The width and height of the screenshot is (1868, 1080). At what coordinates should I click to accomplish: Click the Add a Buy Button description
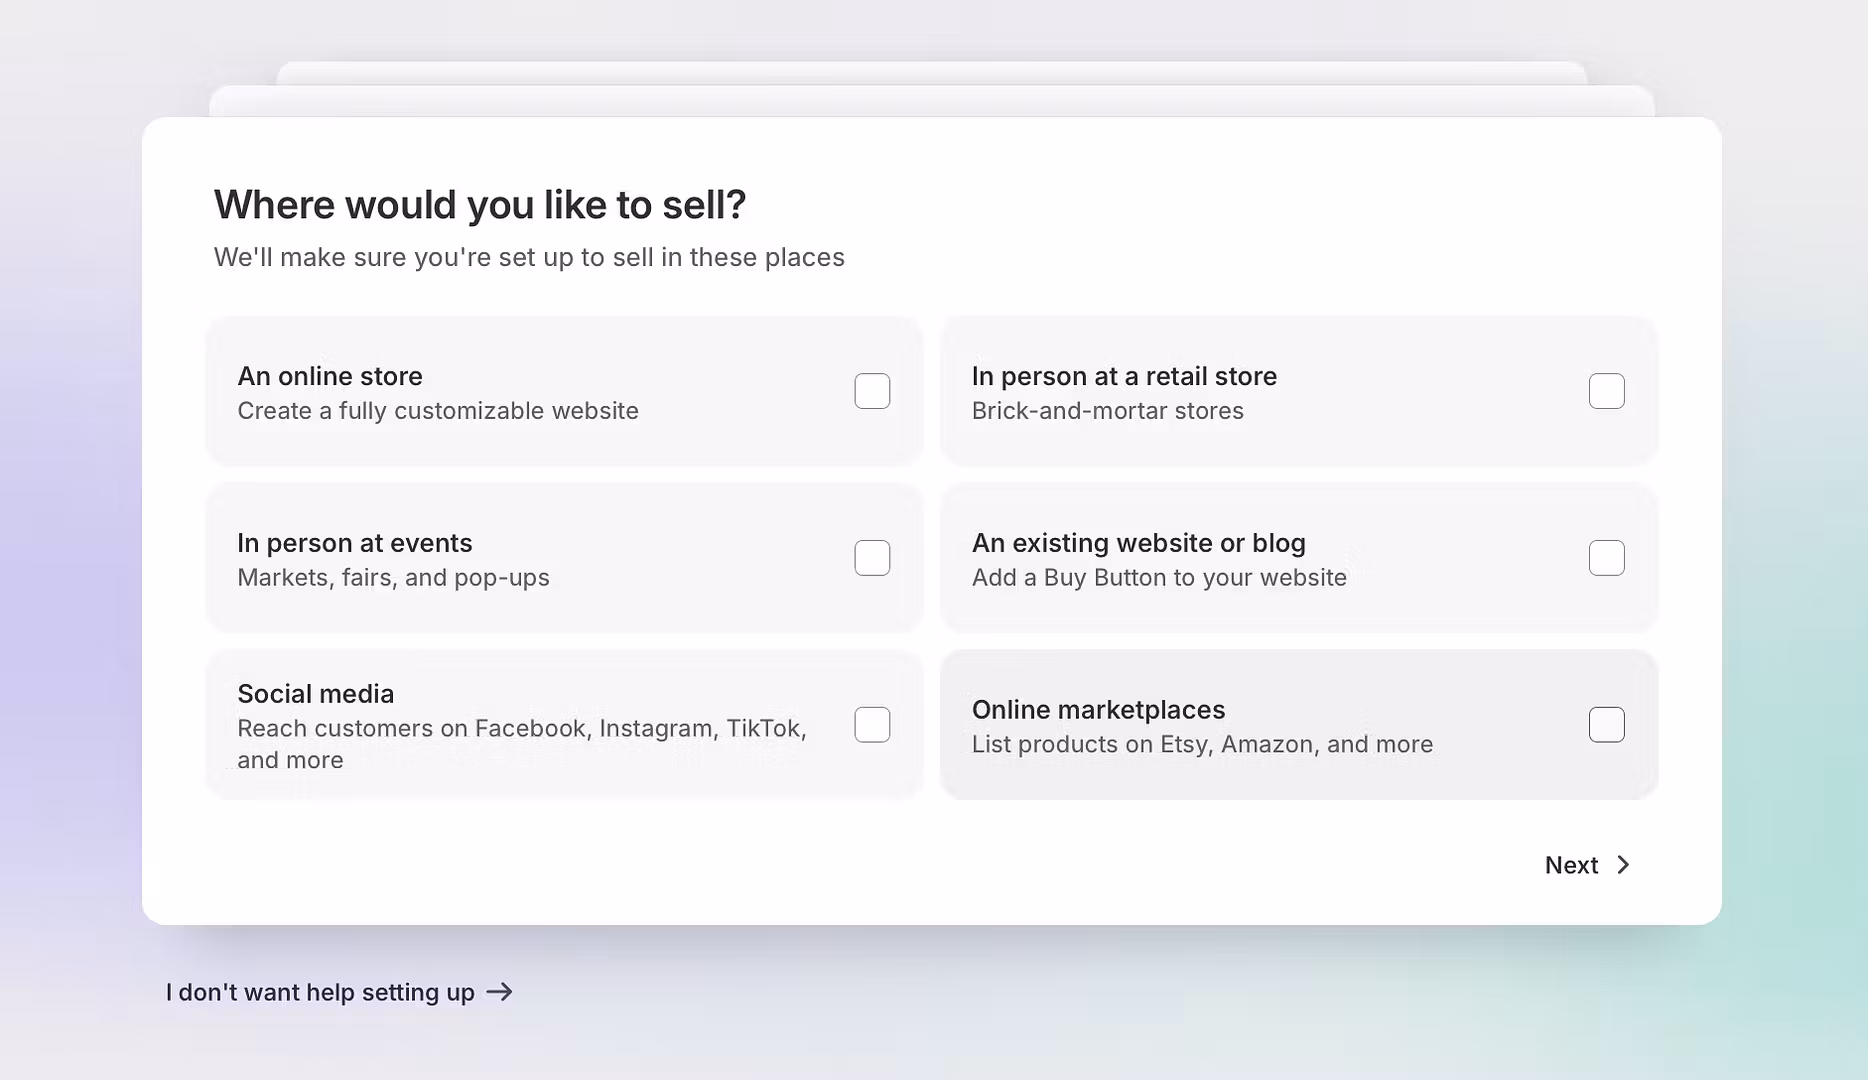point(1159,578)
